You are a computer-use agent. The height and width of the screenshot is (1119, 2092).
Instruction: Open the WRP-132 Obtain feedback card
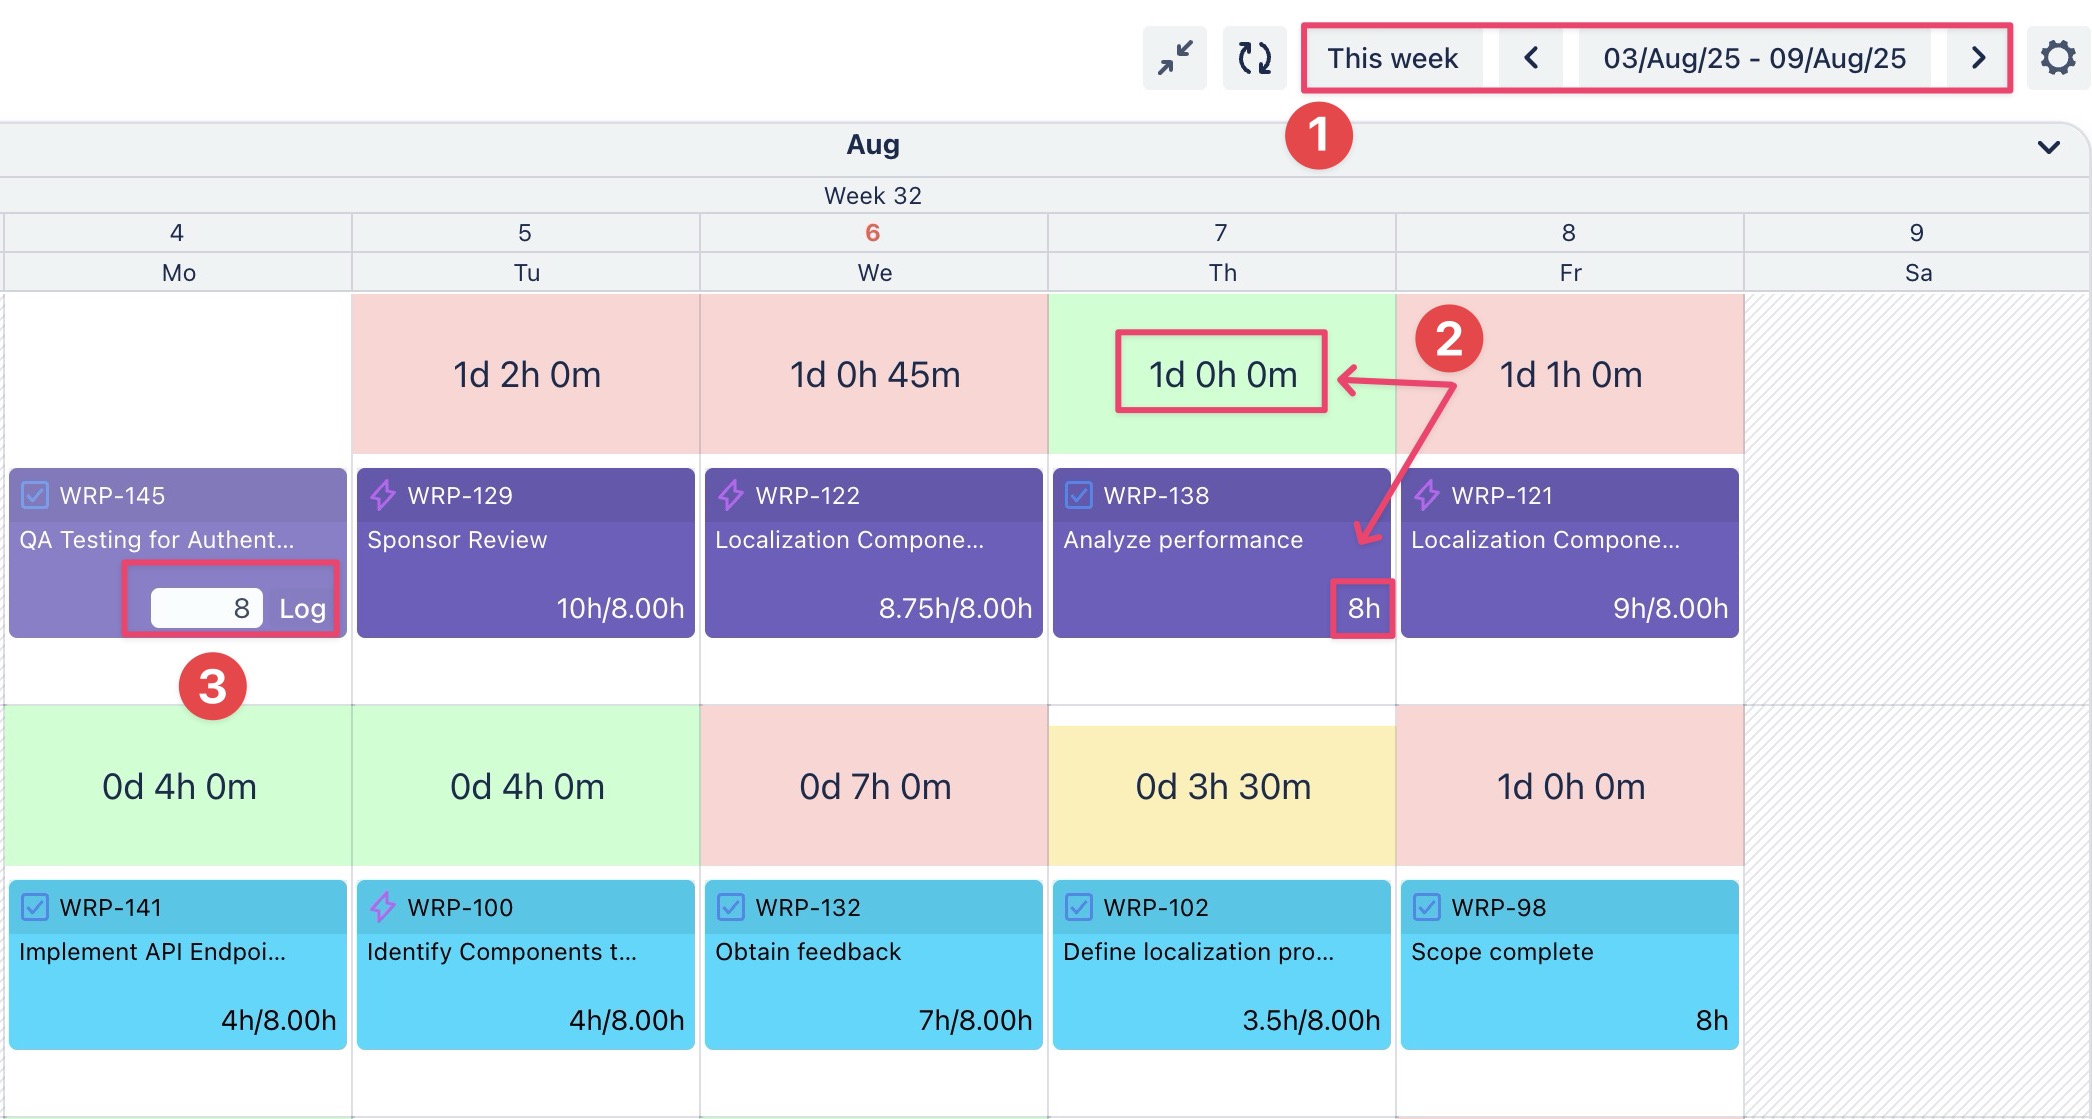[873, 965]
